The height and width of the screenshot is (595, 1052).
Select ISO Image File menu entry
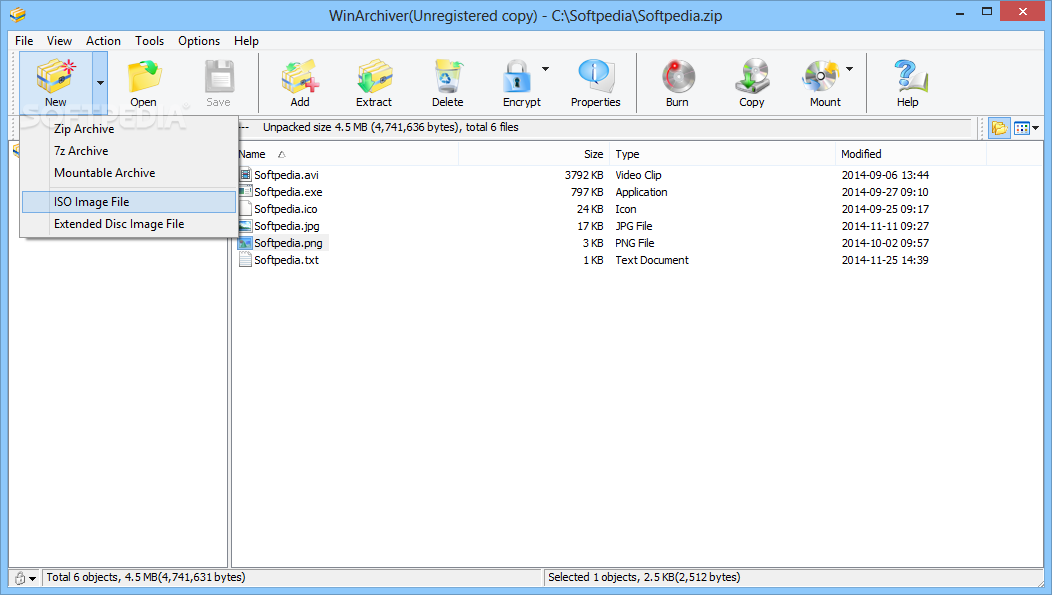(129, 202)
